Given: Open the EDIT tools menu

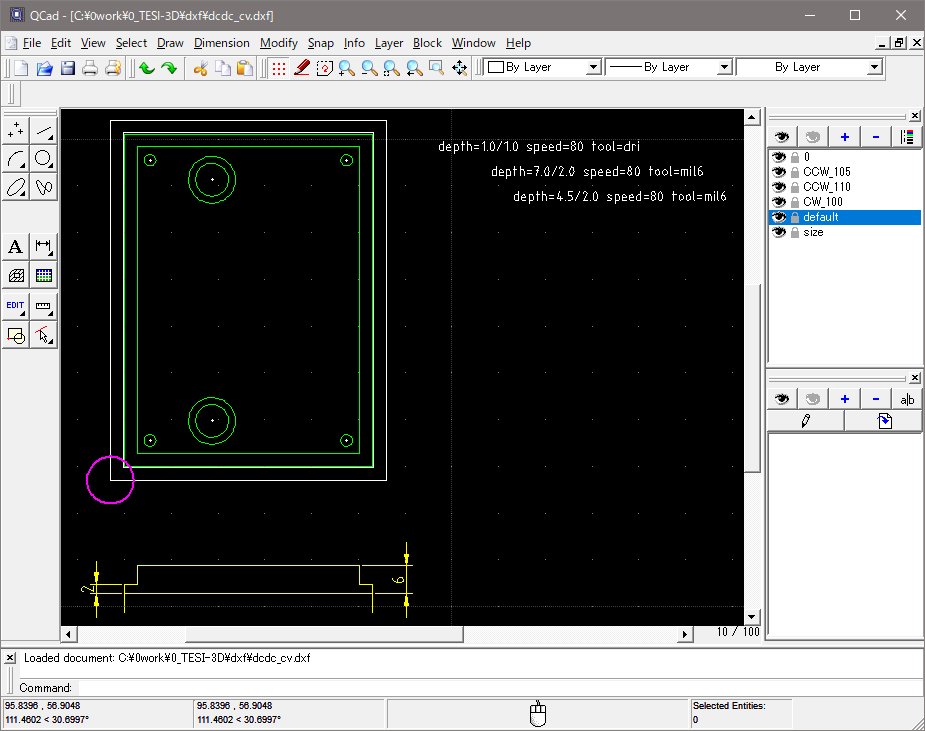Looking at the screenshot, I should click(16, 306).
